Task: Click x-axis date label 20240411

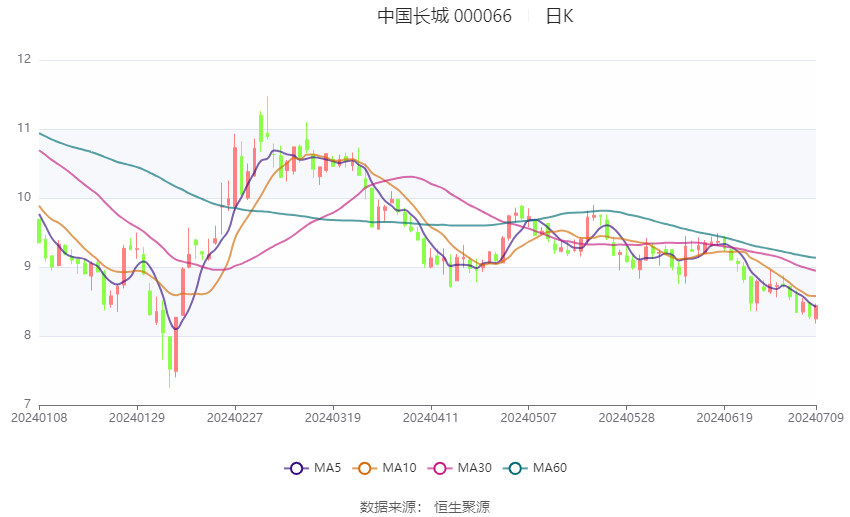Action: [430, 418]
